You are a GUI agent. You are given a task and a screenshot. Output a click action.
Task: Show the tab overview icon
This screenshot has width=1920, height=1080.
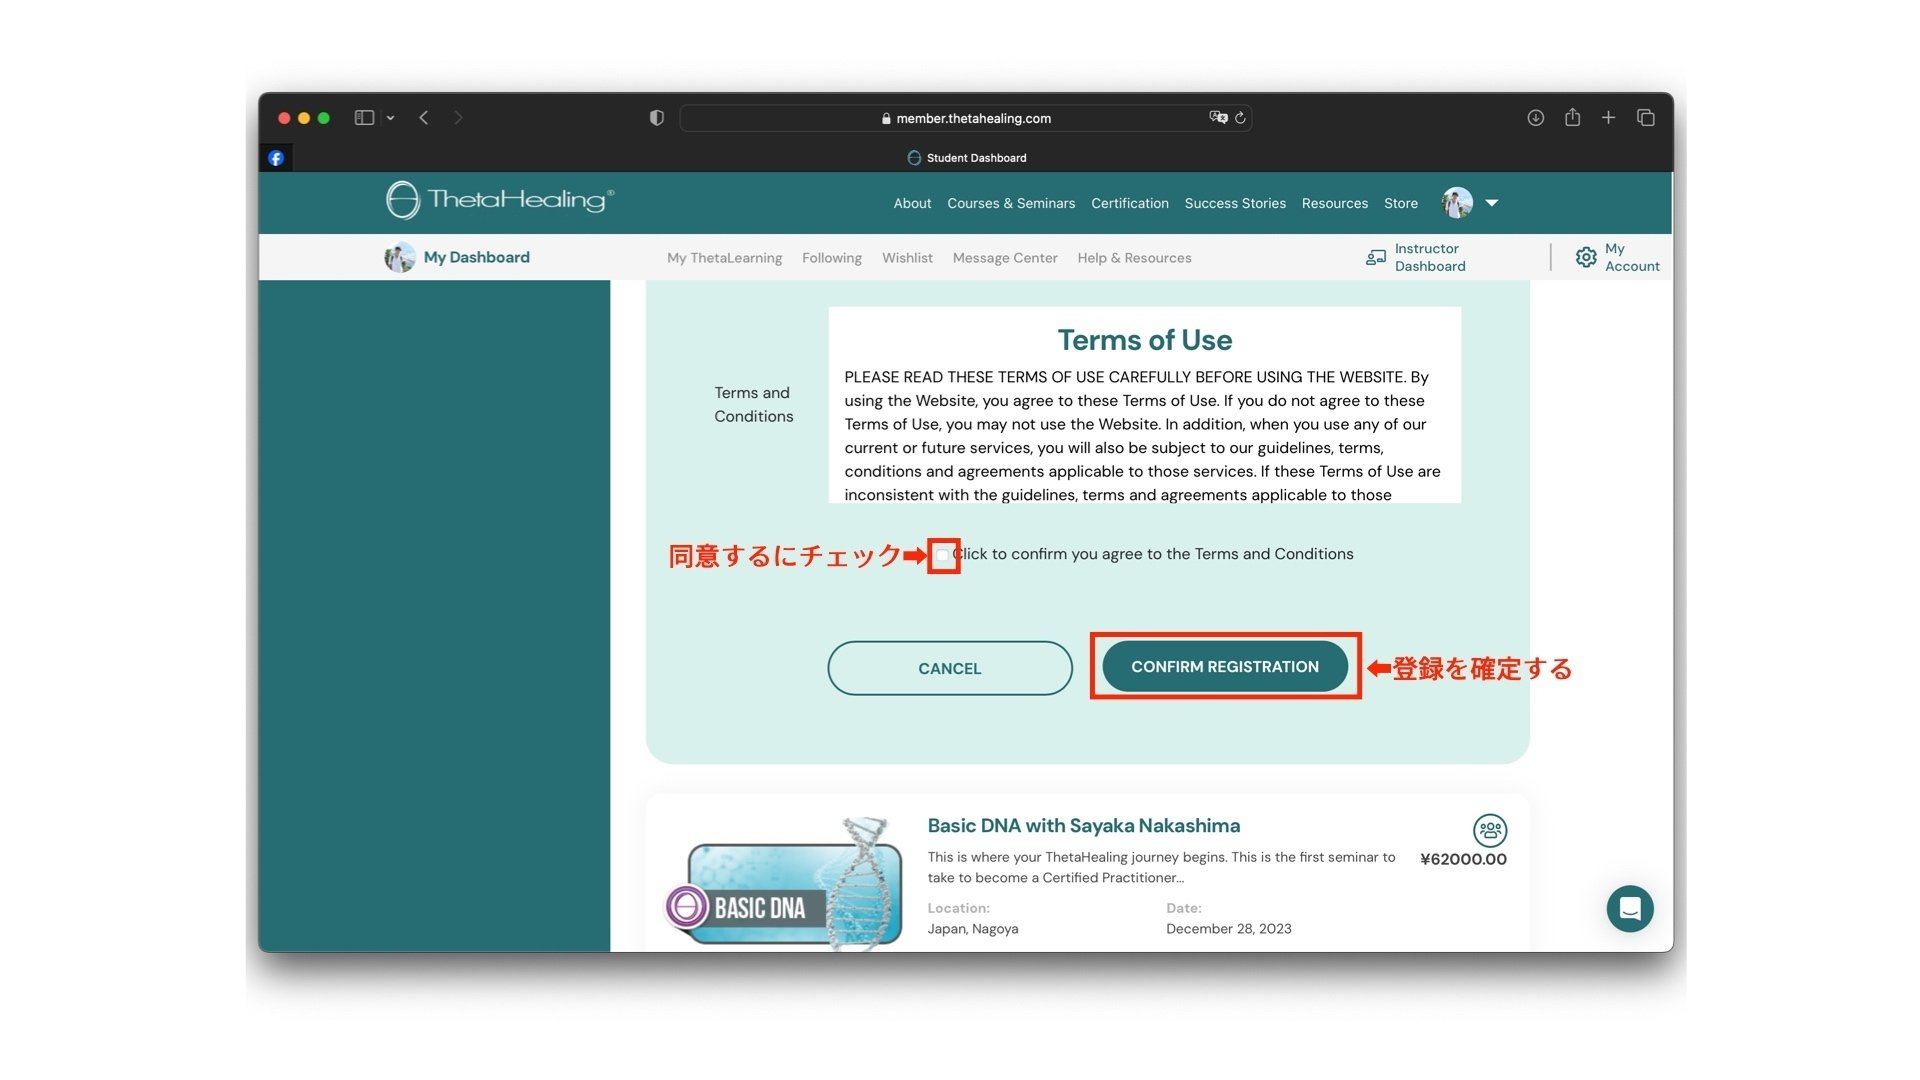[x=1645, y=118]
